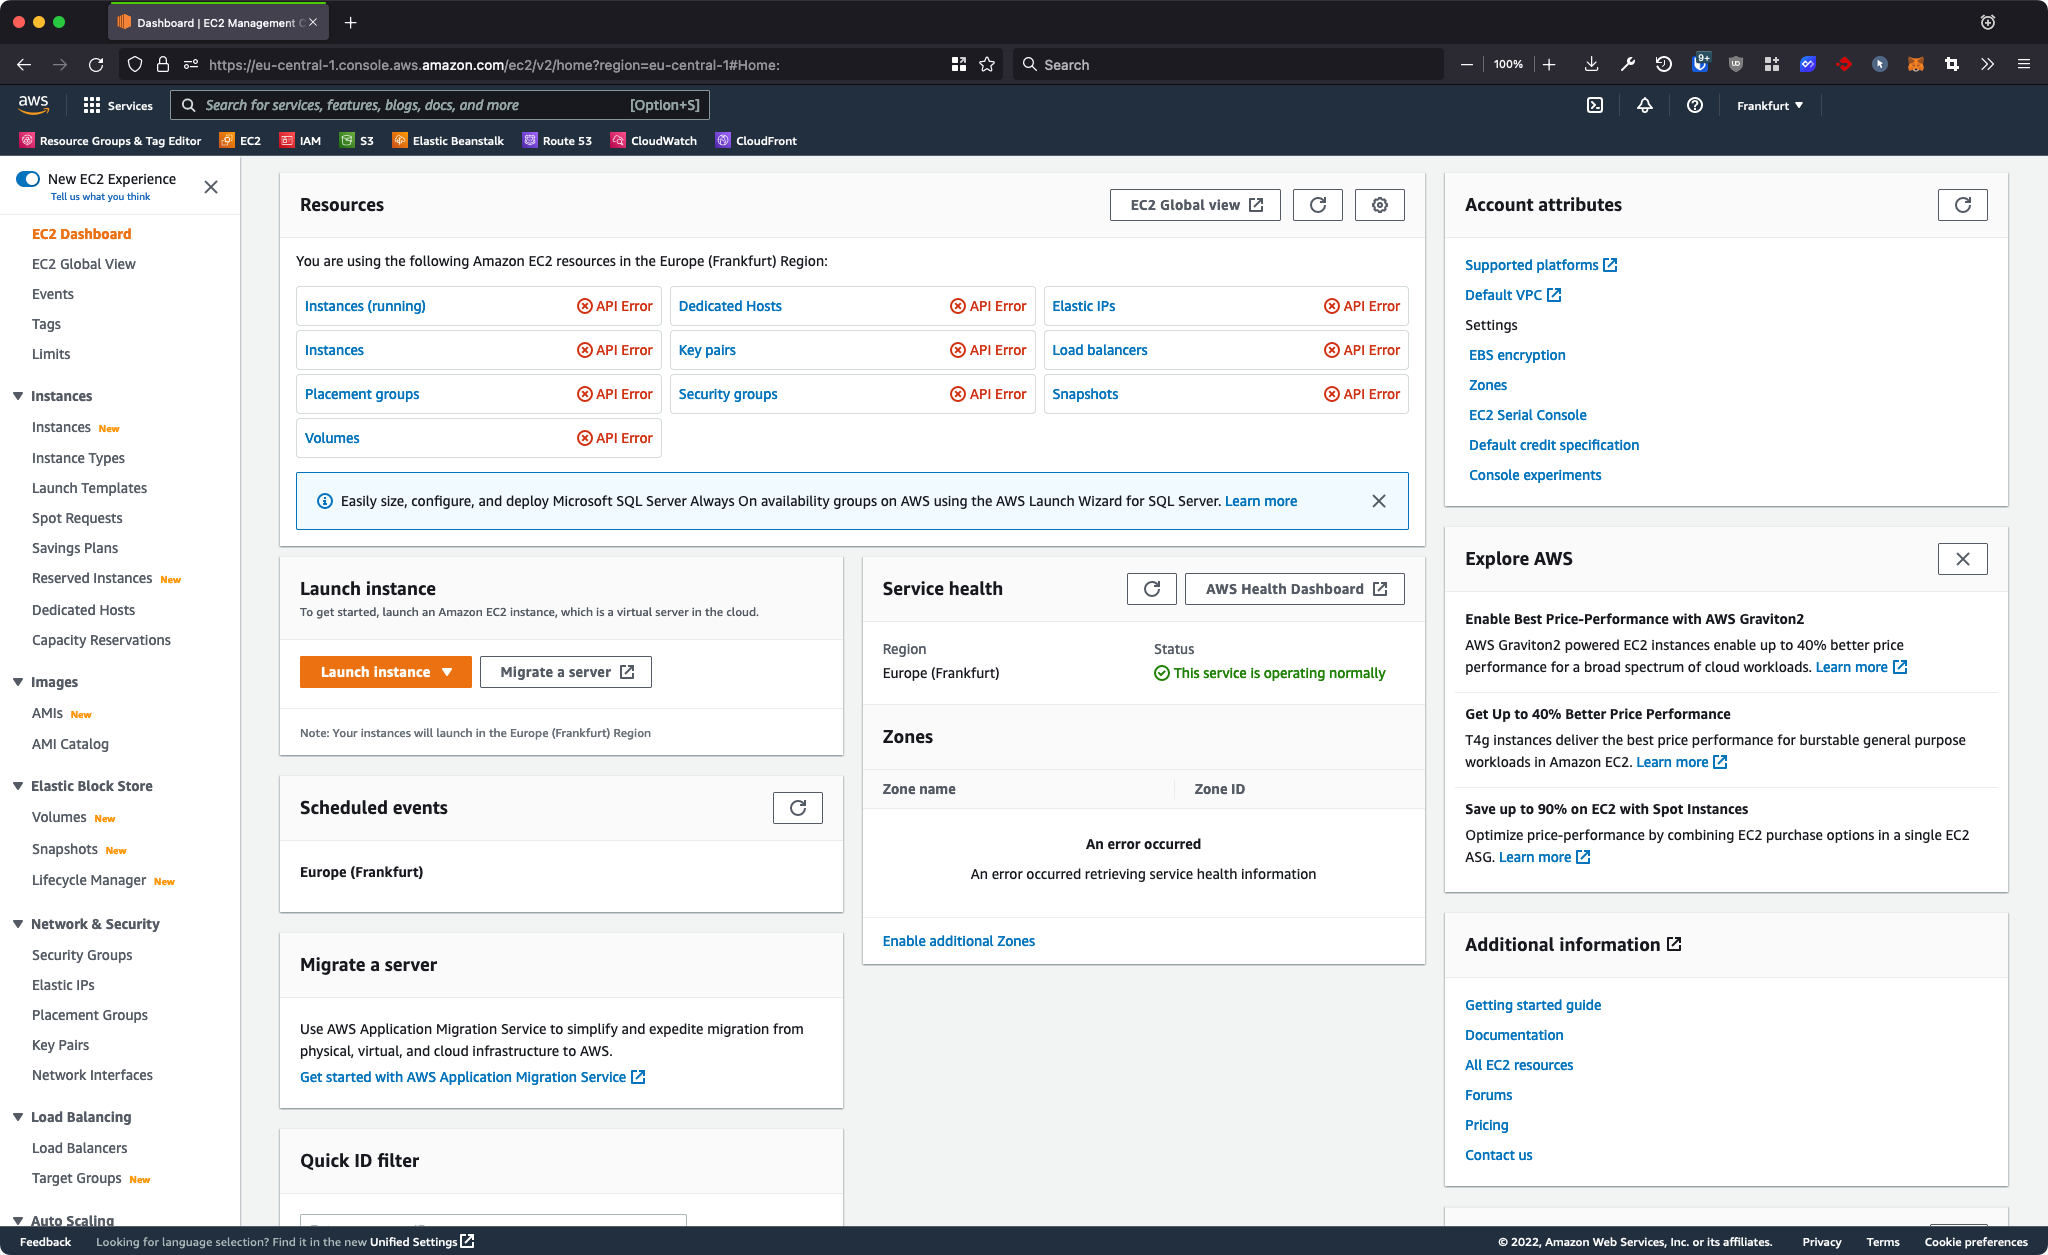Image resolution: width=2048 pixels, height=1255 pixels.
Task: Open the notifications bell in AWS header
Action: coord(1645,105)
